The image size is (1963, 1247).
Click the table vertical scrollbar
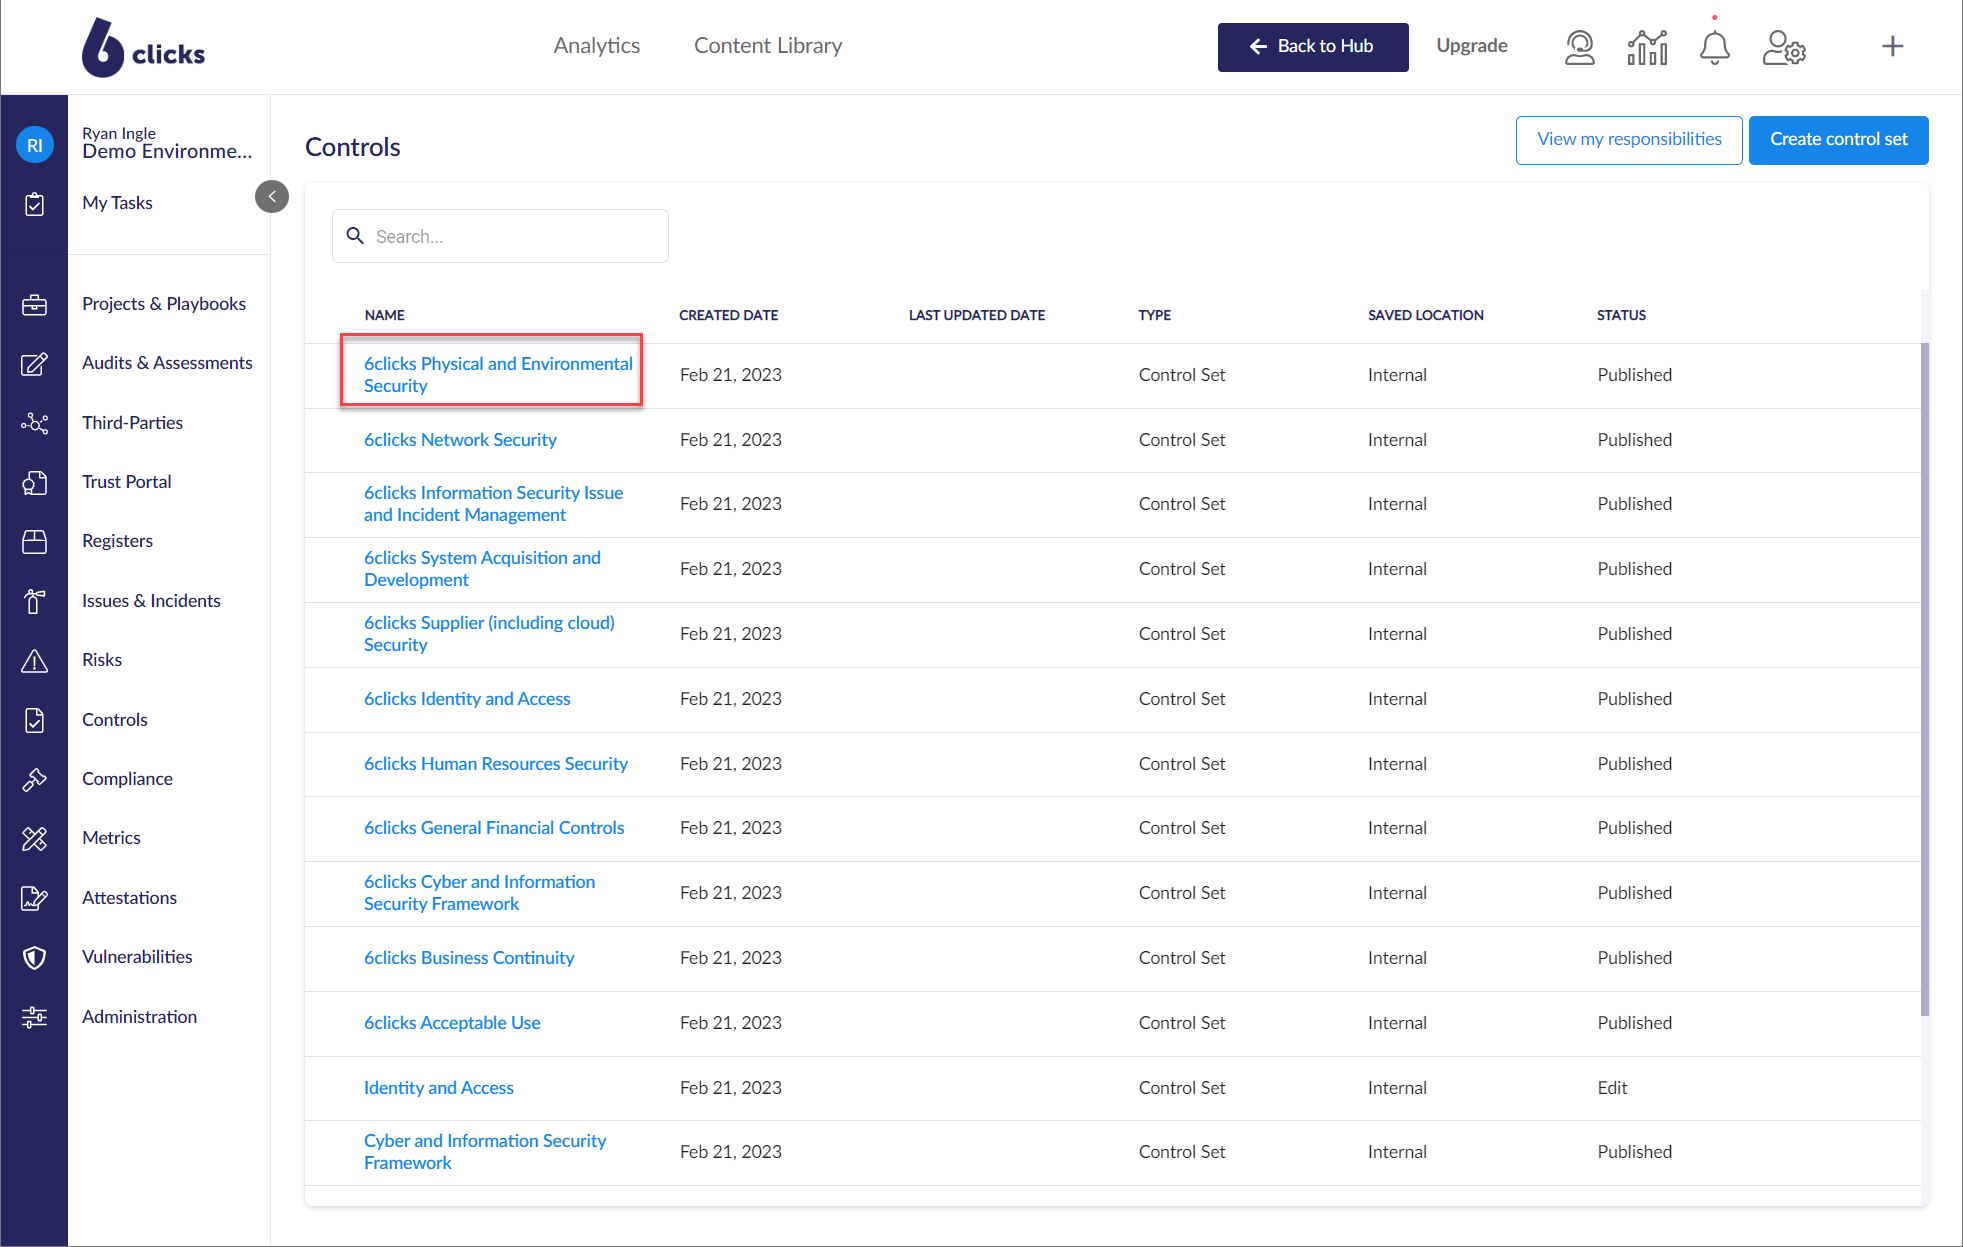click(1925, 680)
